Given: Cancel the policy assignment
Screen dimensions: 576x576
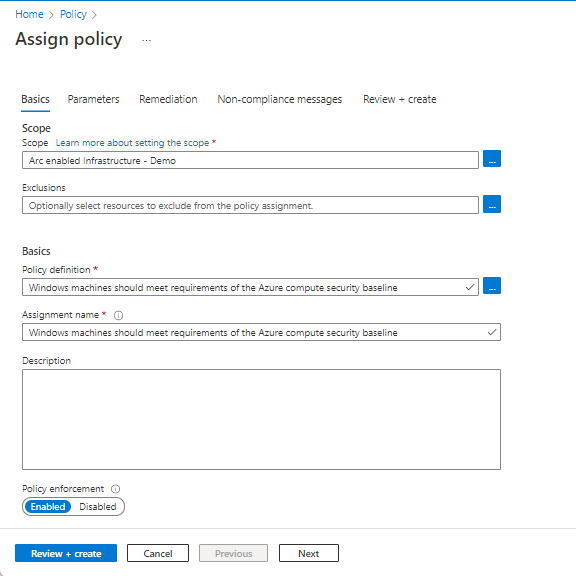Looking at the screenshot, I should point(158,553).
